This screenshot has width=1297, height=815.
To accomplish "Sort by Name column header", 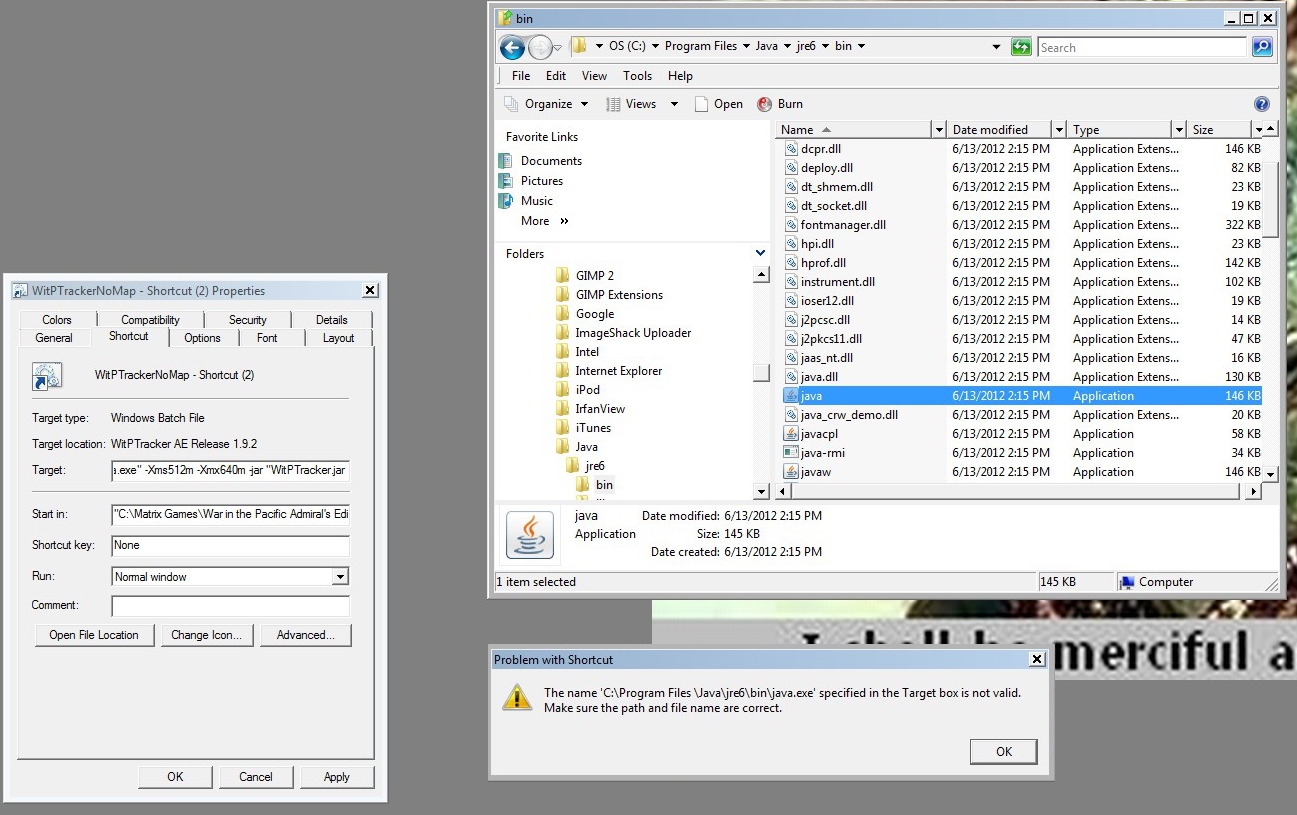I will click(855, 130).
